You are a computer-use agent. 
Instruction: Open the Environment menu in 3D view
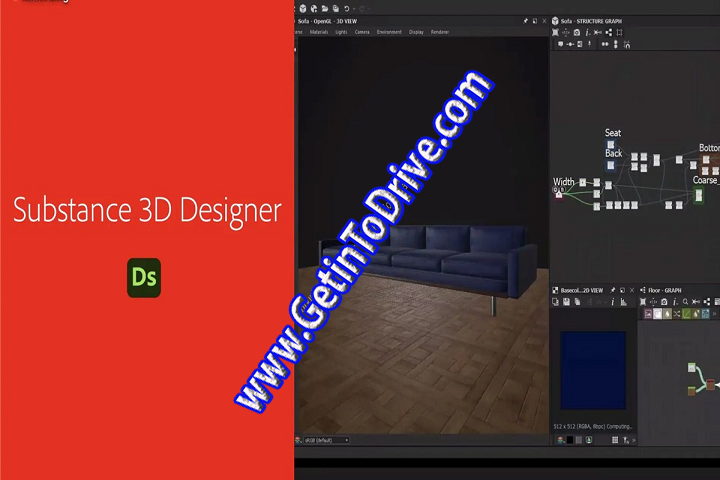[x=389, y=32]
